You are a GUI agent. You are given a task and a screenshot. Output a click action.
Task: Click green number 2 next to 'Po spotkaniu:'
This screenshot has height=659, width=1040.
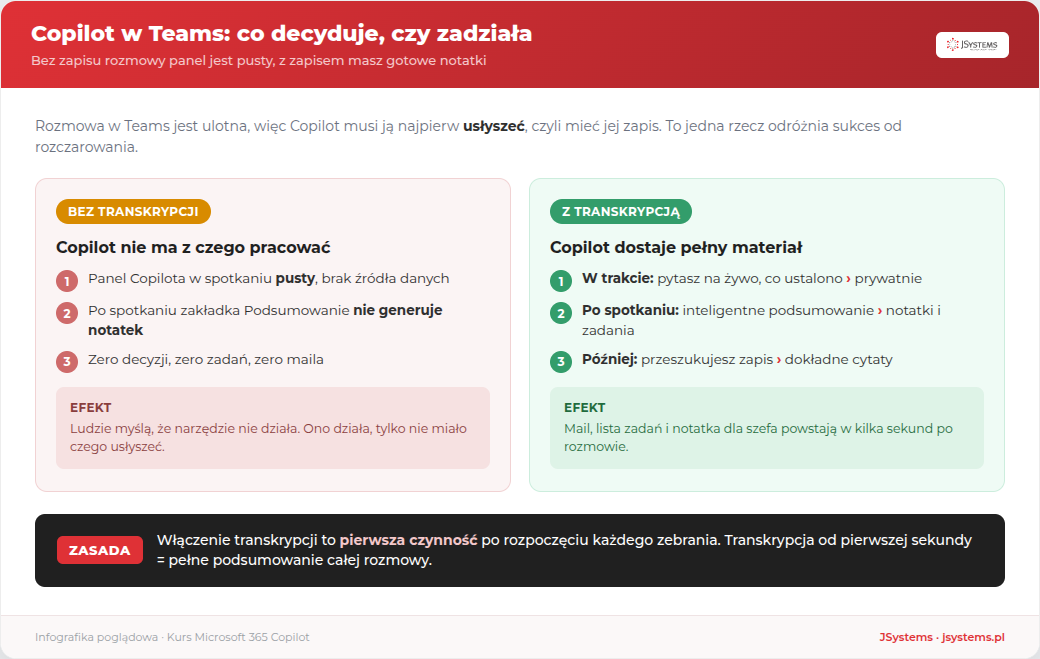(x=561, y=313)
